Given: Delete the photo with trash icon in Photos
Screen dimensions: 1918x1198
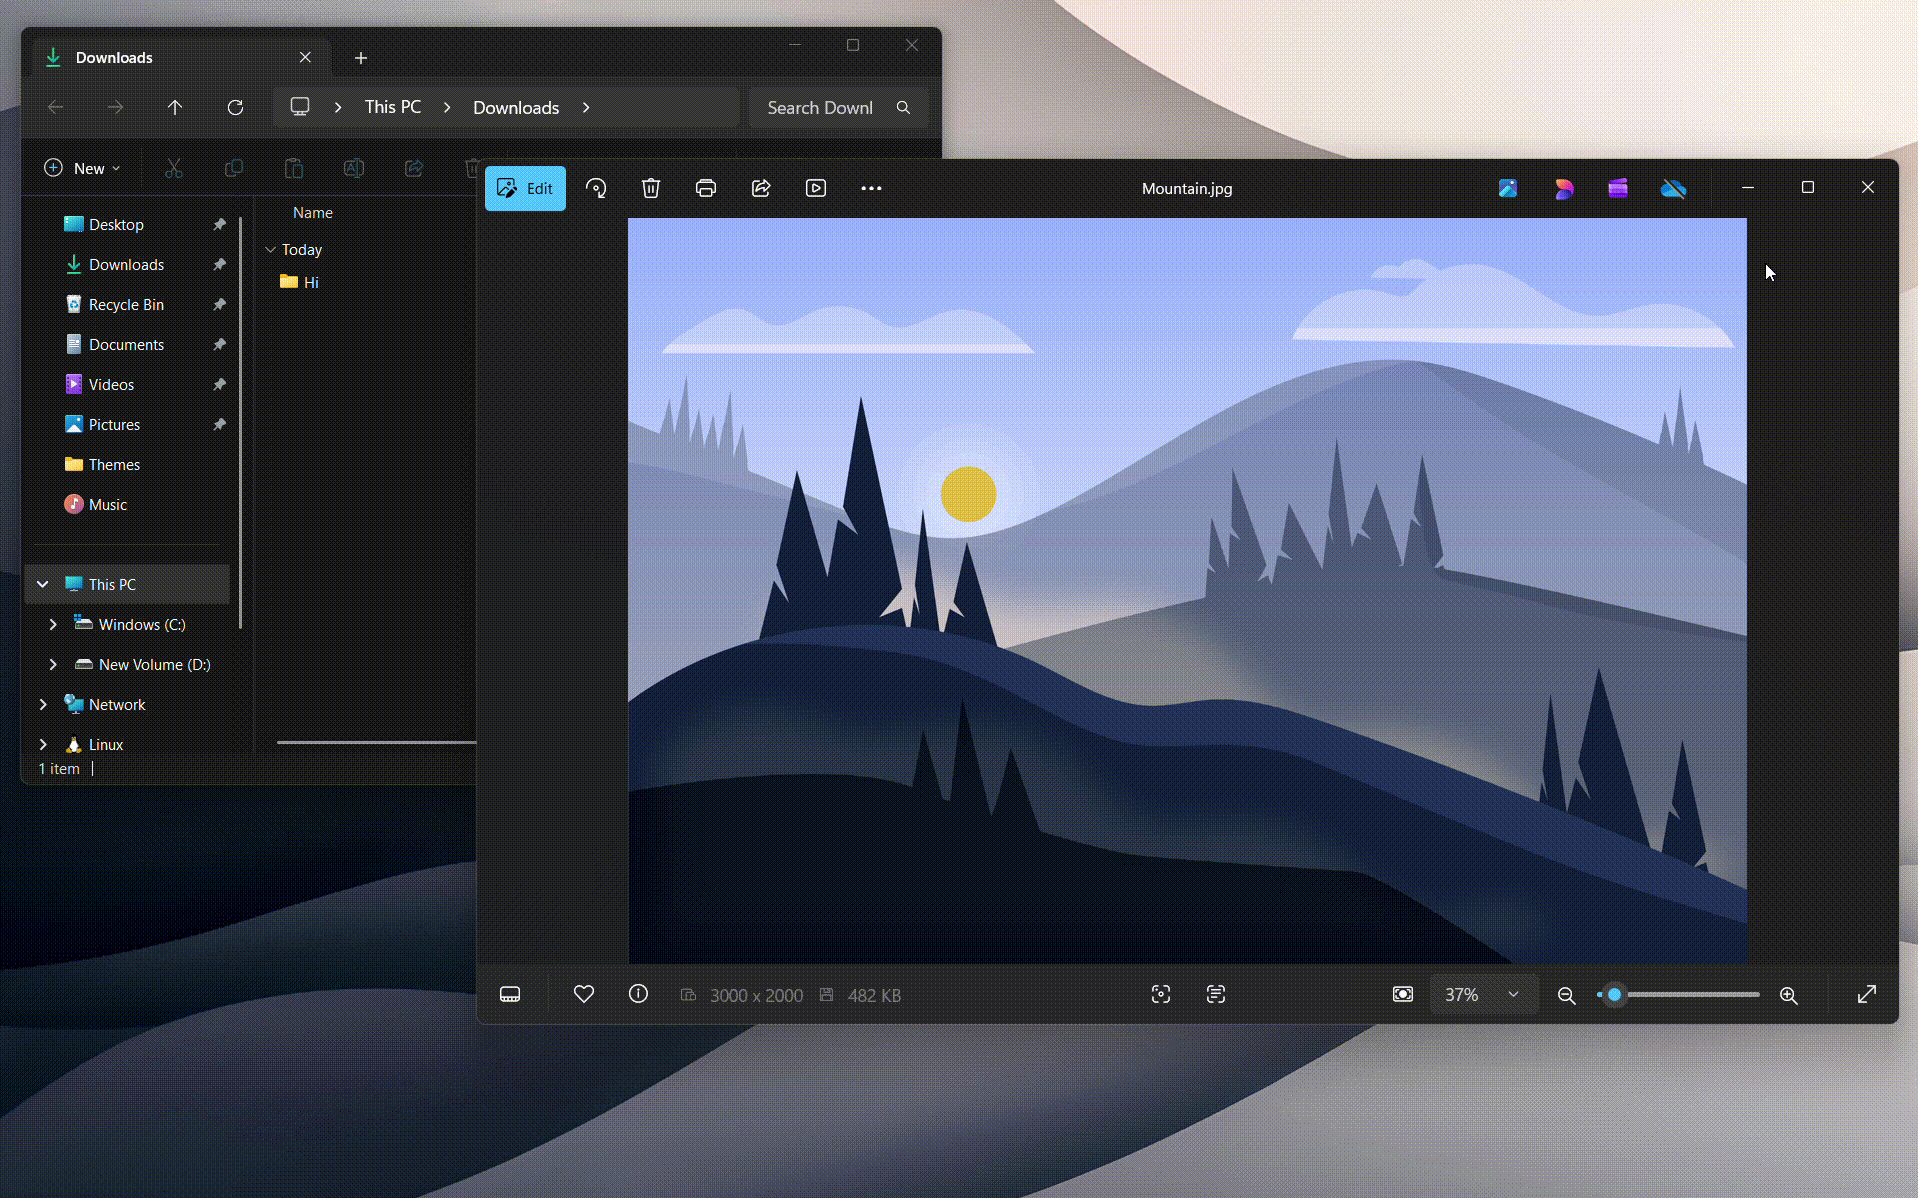Looking at the screenshot, I should (x=651, y=188).
